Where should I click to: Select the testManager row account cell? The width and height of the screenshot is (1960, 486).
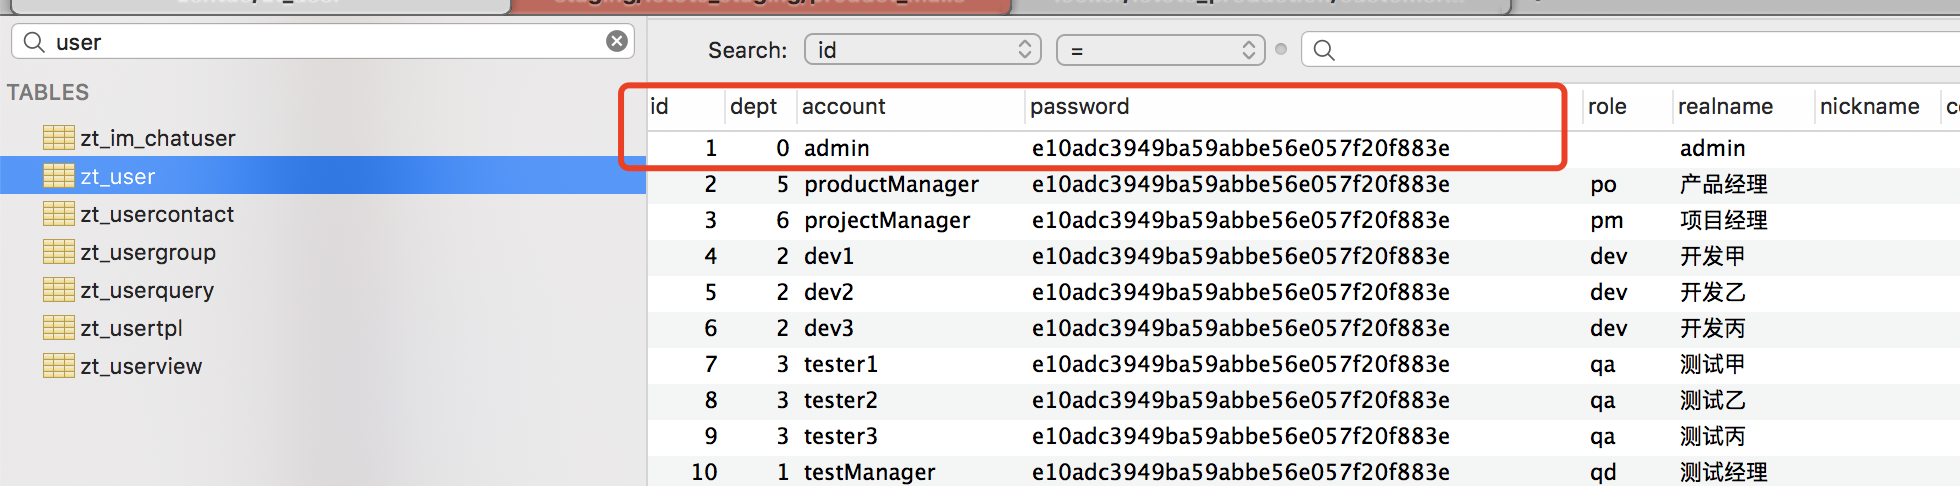(869, 472)
